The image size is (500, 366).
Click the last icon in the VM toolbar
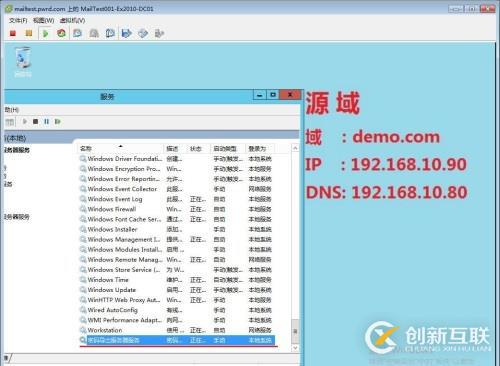(160, 33)
